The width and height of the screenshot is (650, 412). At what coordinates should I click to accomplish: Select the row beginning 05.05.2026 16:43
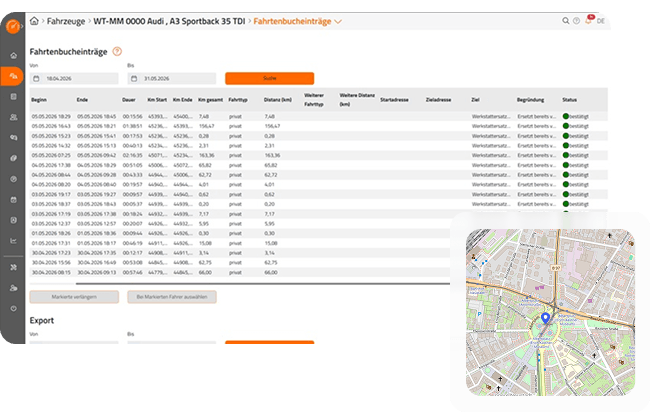[318, 126]
